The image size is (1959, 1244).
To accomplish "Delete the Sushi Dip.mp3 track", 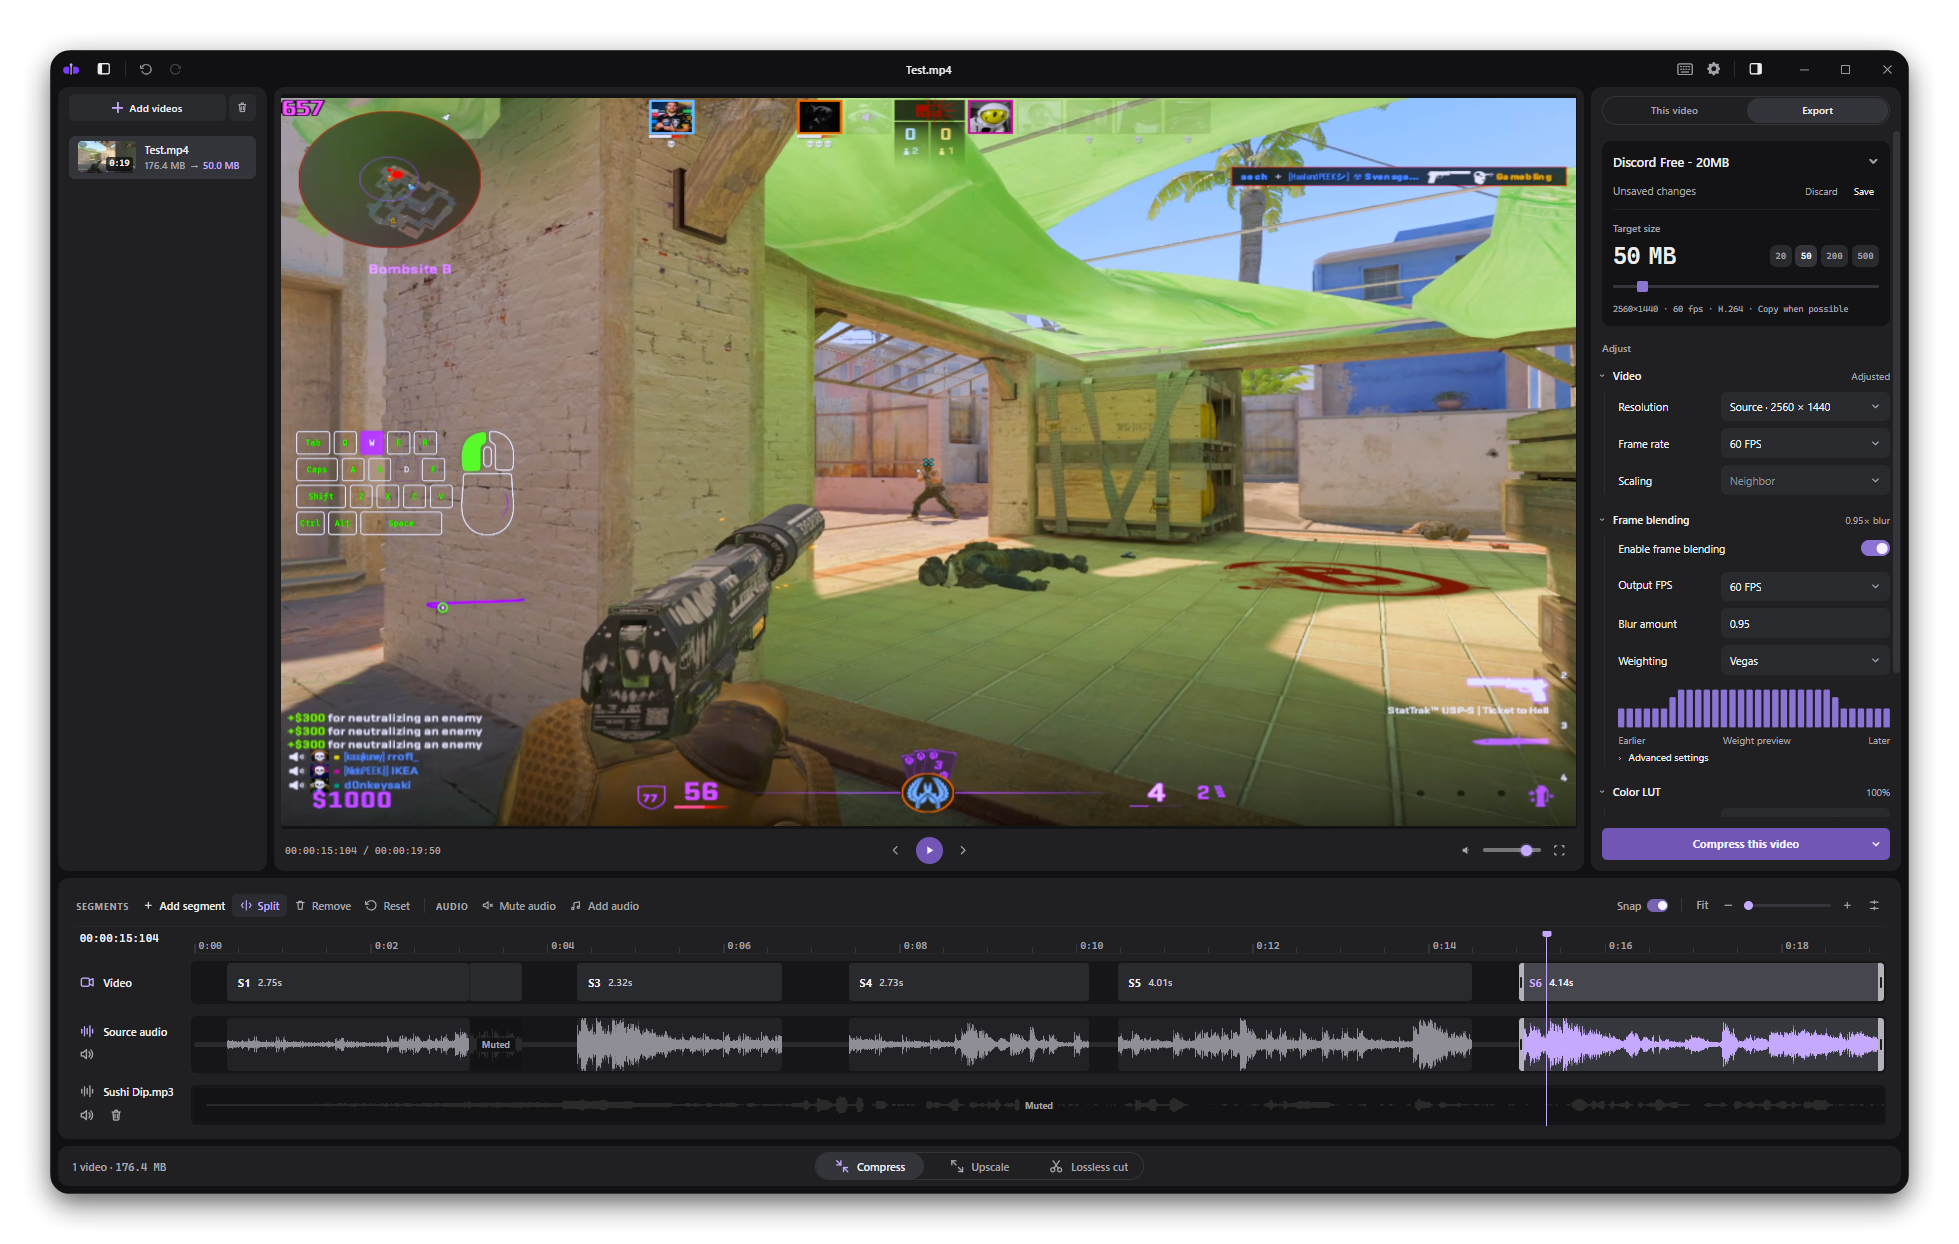I will 116,1115.
